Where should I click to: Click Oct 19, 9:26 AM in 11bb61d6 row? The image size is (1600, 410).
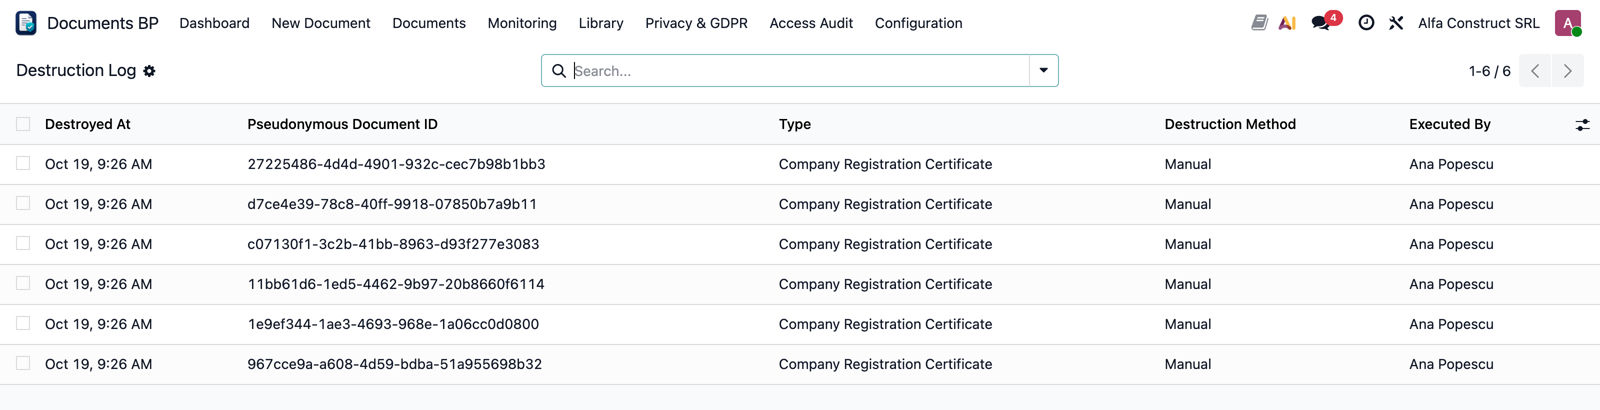tap(99, 284)
